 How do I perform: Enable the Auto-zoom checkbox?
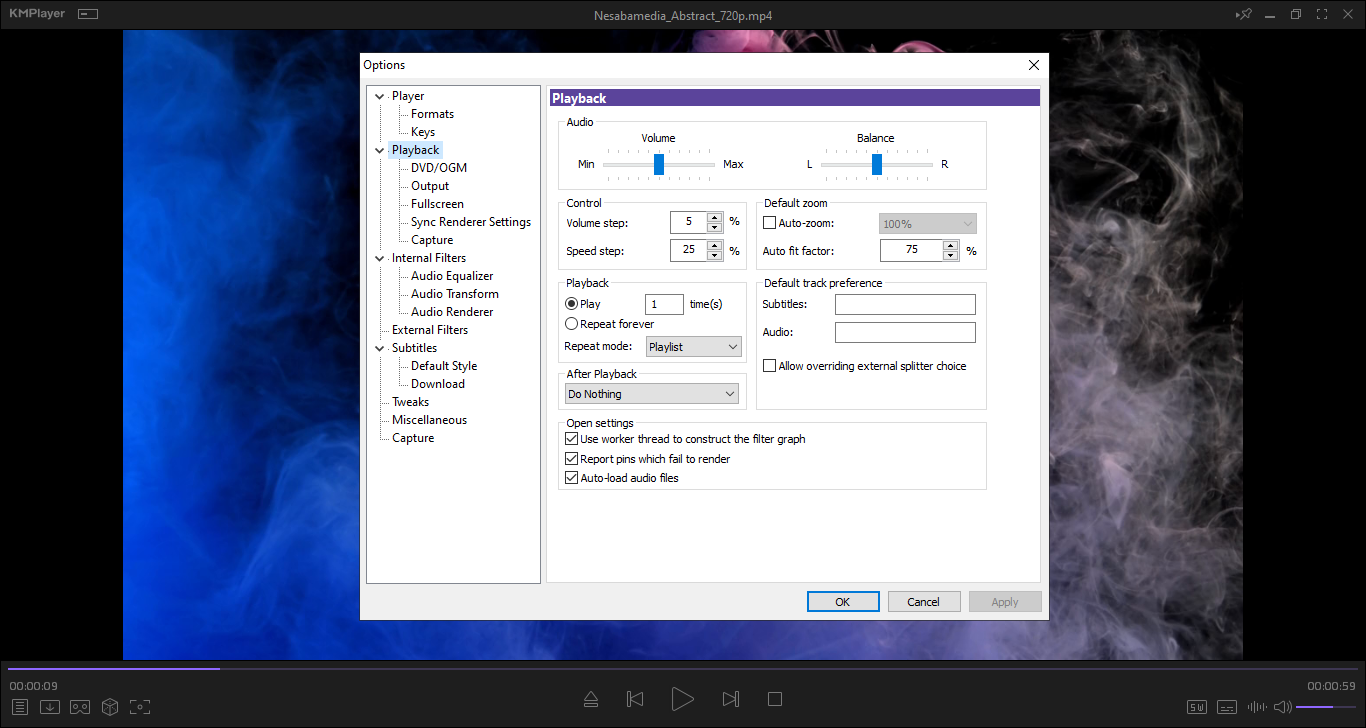coord(770,224)
